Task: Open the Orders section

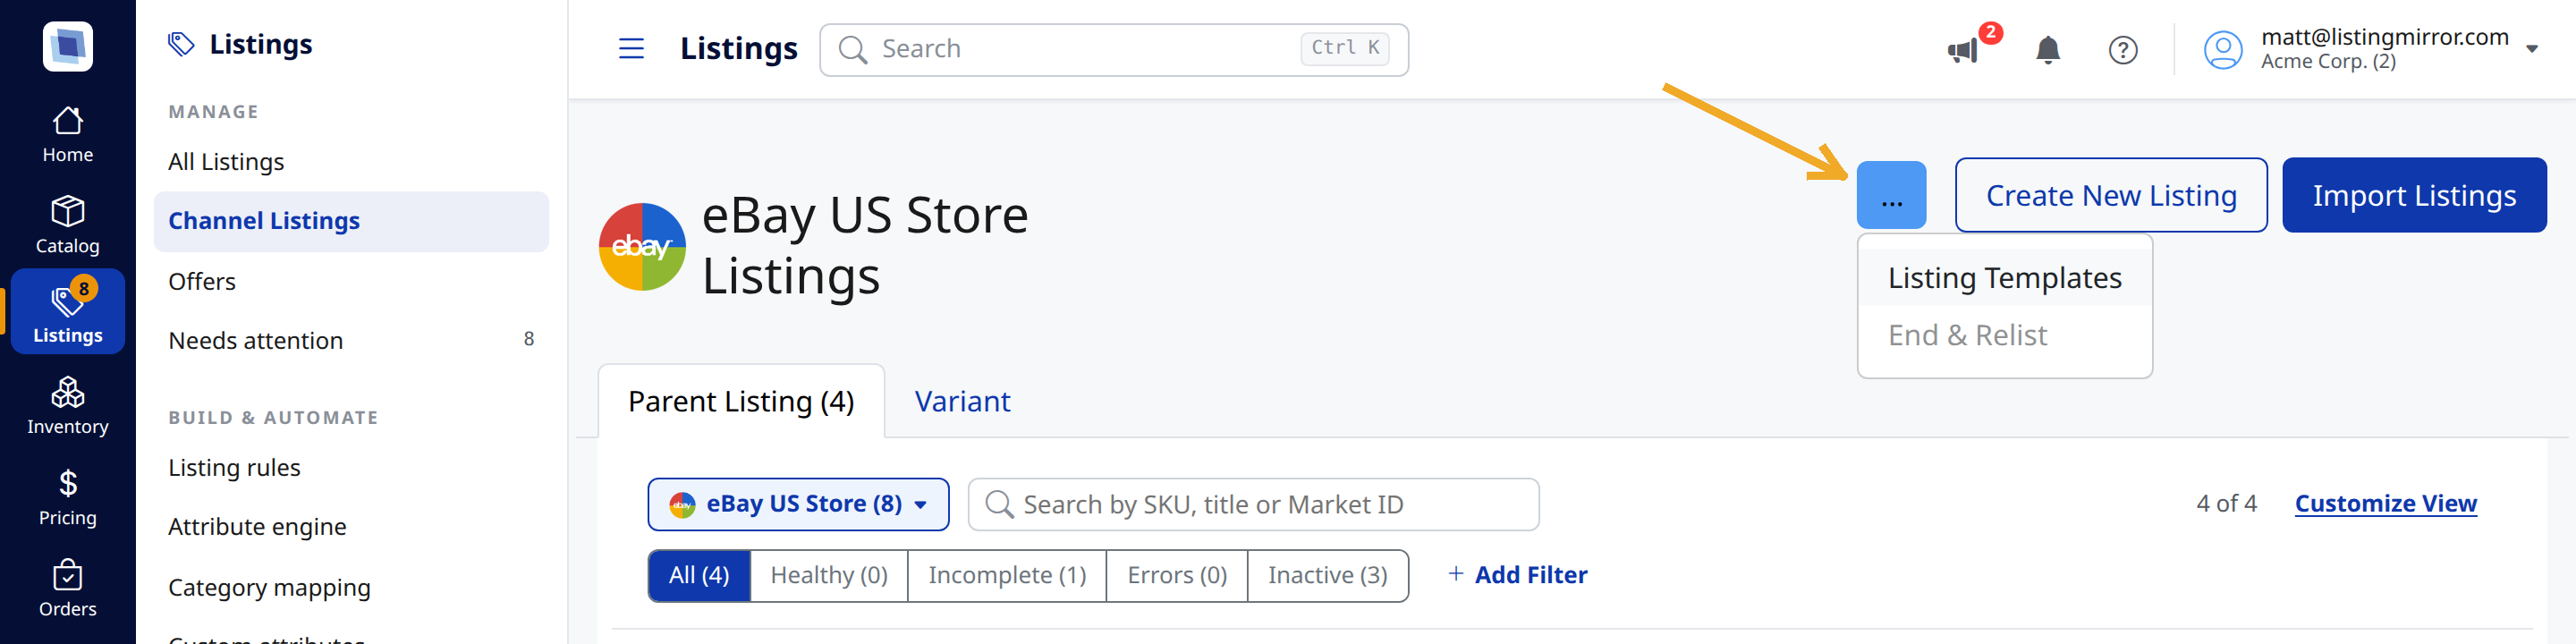Action: [x=67, y=588]
